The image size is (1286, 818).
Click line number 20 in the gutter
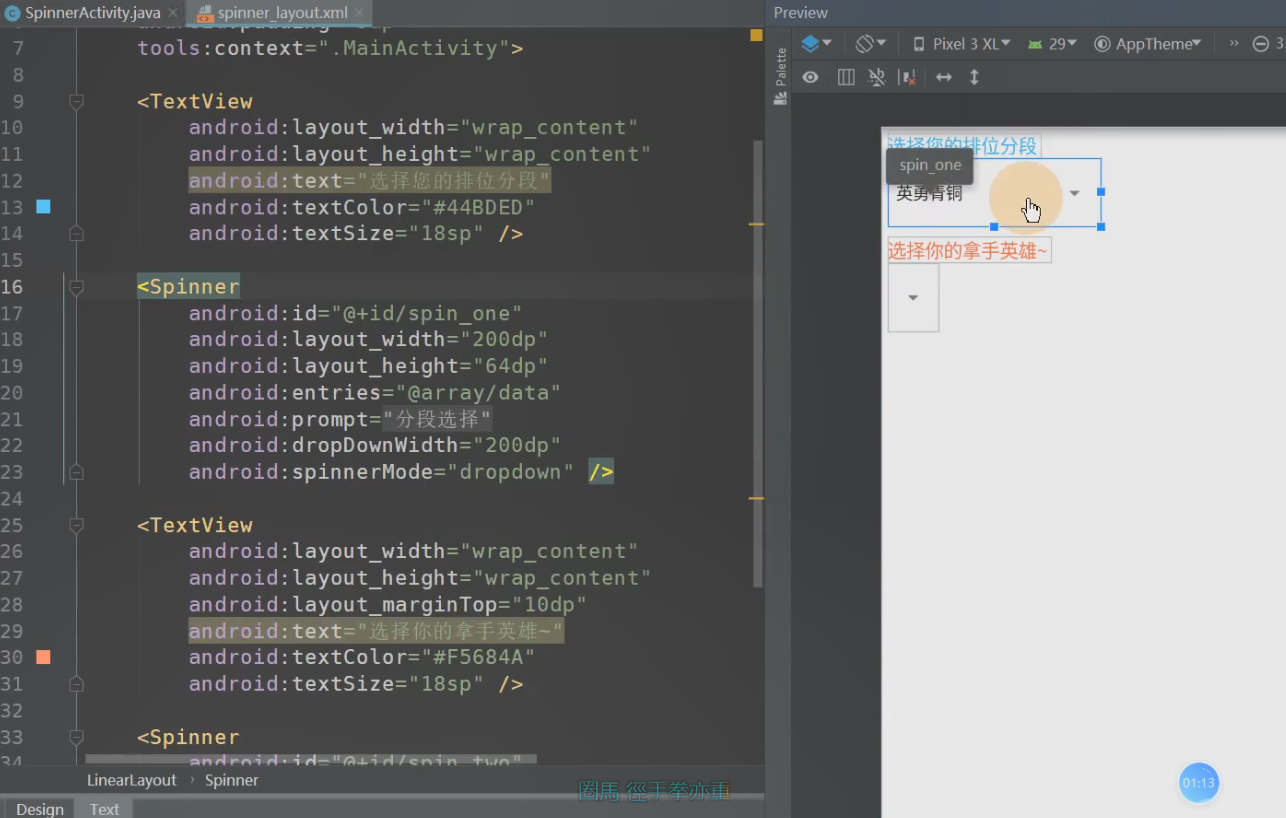click(12, 392)
